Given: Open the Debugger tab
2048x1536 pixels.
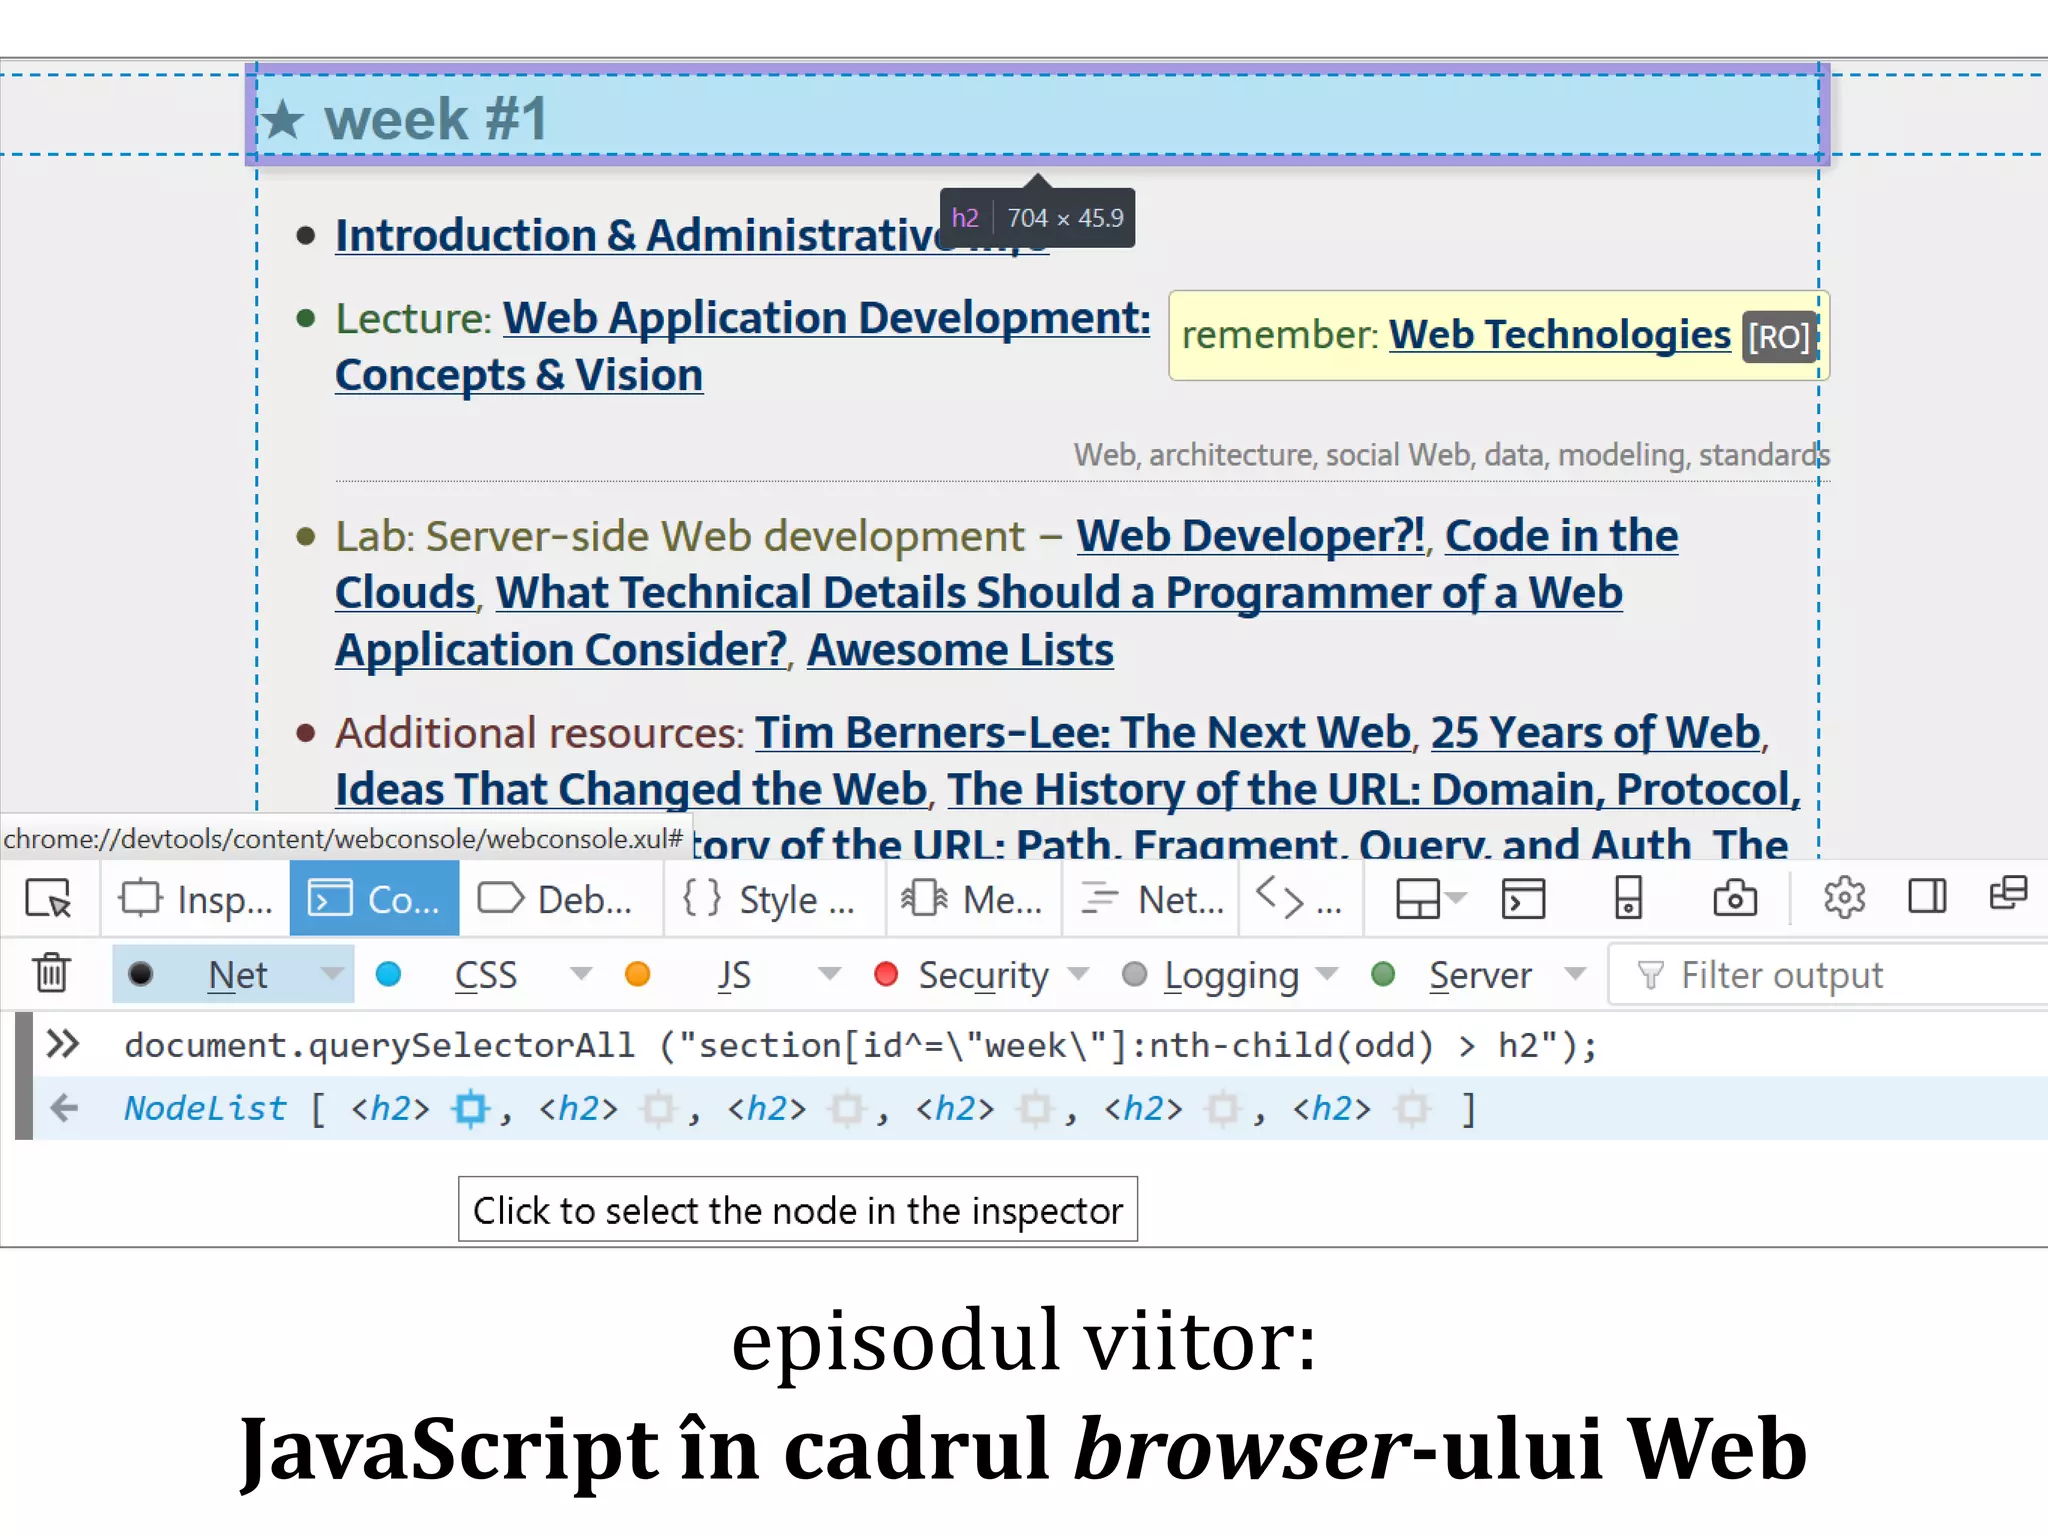Looking at the screenshot, I should 558,898.
